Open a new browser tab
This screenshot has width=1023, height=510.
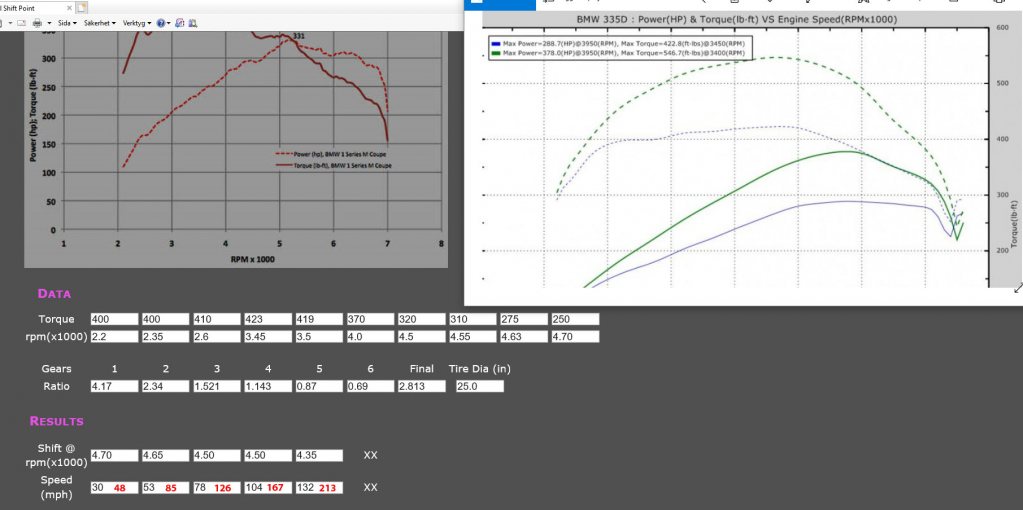(x=81, y=8)
